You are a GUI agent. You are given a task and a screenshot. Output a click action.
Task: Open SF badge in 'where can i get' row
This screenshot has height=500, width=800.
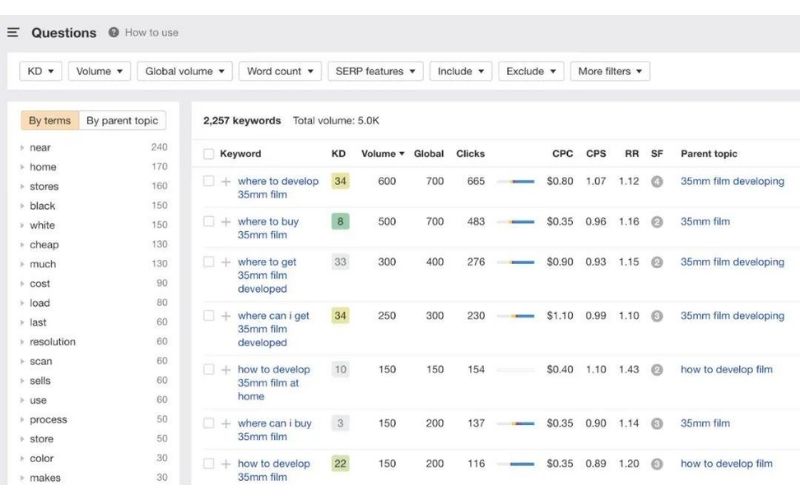tap(657, 316)
